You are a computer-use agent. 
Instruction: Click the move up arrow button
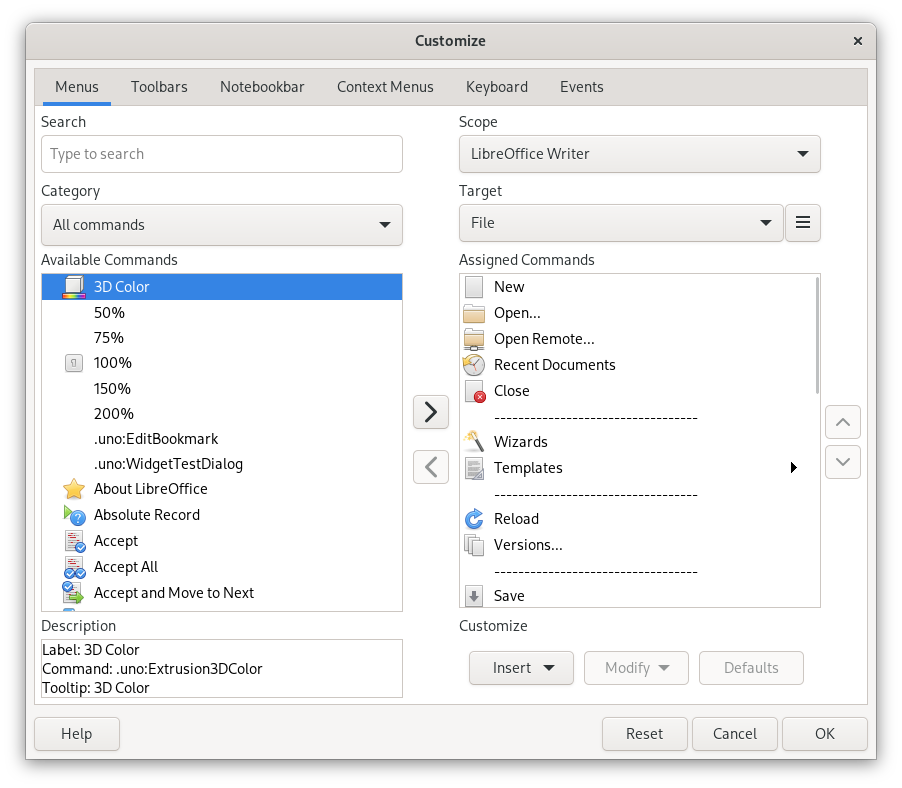(842, 422)
